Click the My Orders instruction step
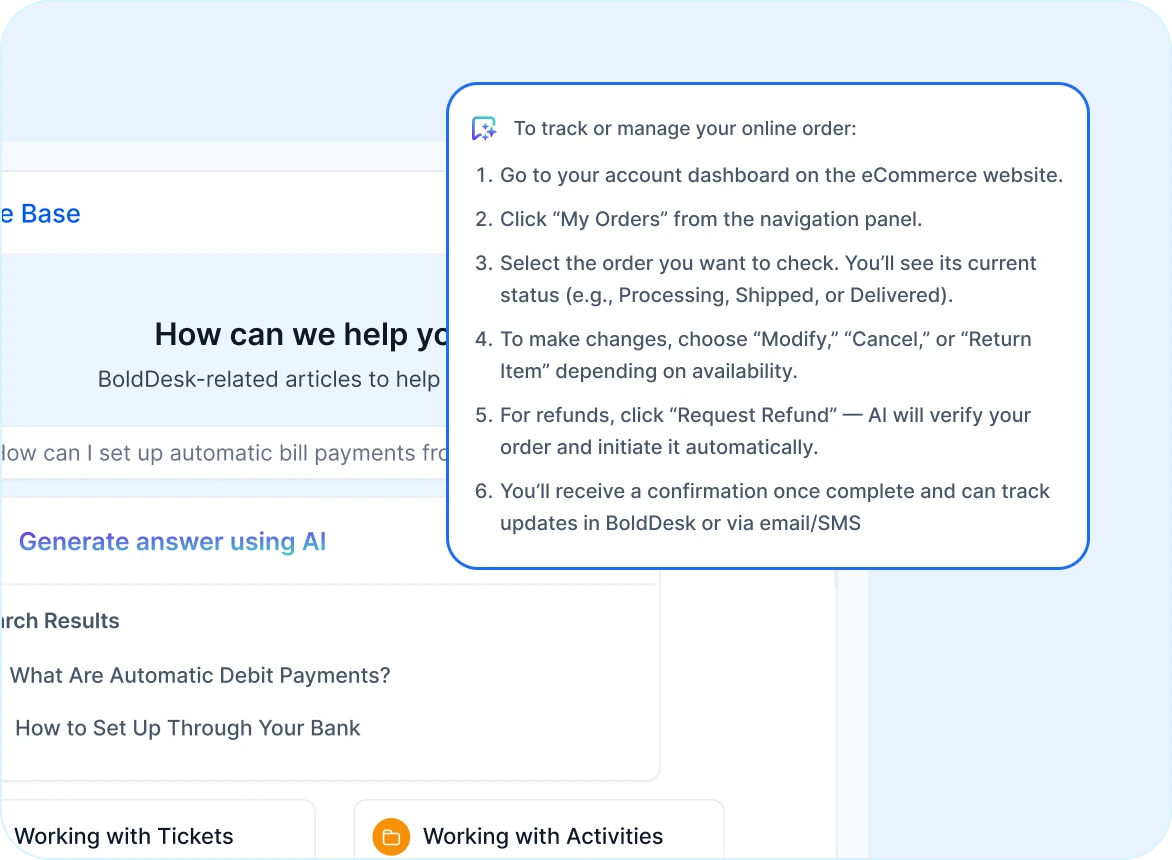This screenshot has height=860, width=1172. pos(710,219)
